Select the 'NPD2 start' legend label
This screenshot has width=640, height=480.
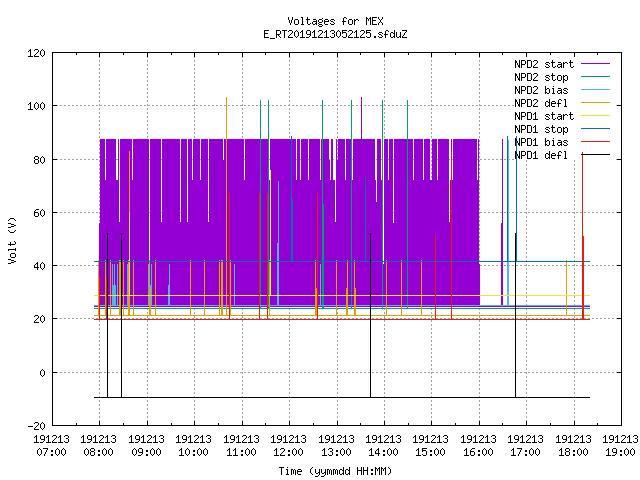click(x=544, y=64)
